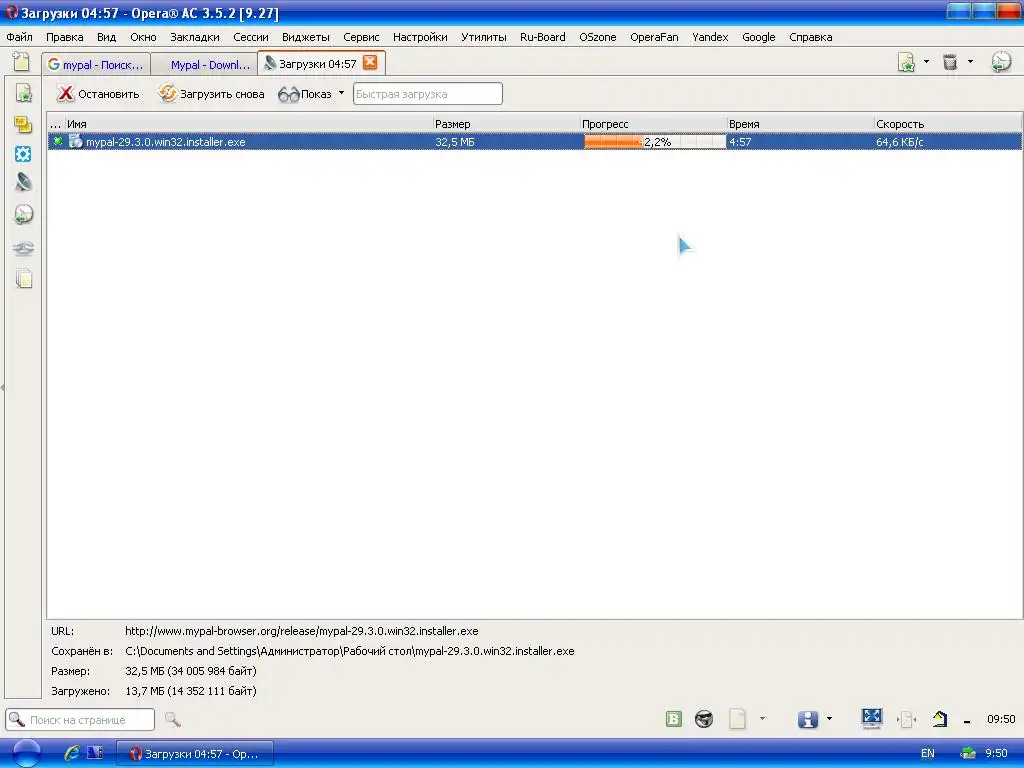
Task: Click the closed tabs trash bin icon
Action: [950, 62]
